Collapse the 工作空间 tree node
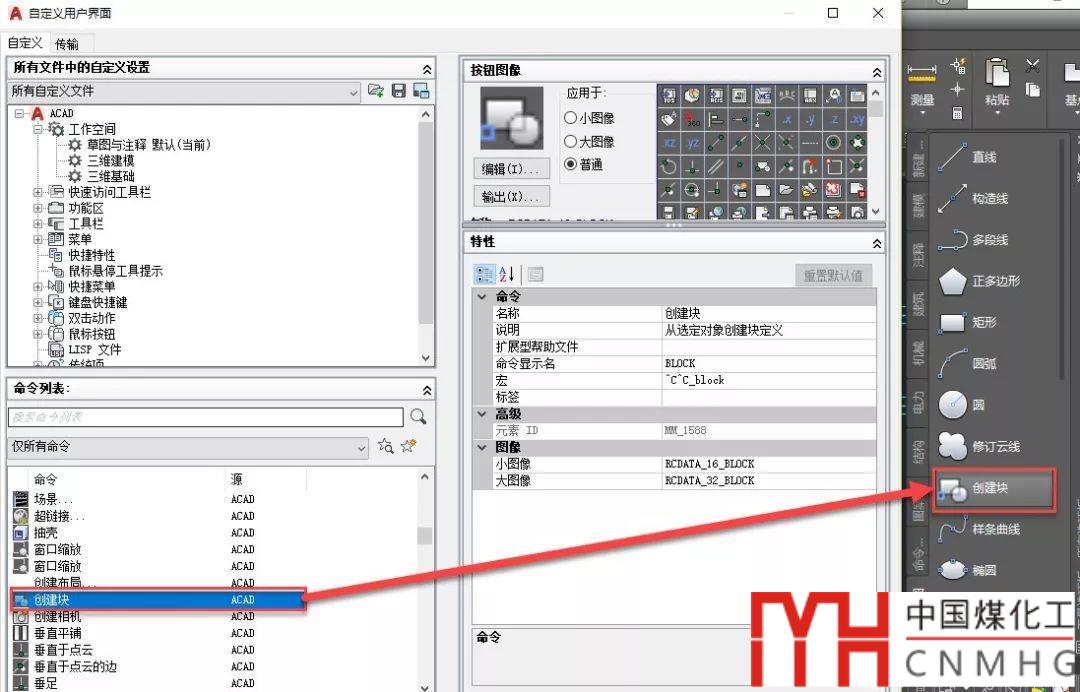 38,129
